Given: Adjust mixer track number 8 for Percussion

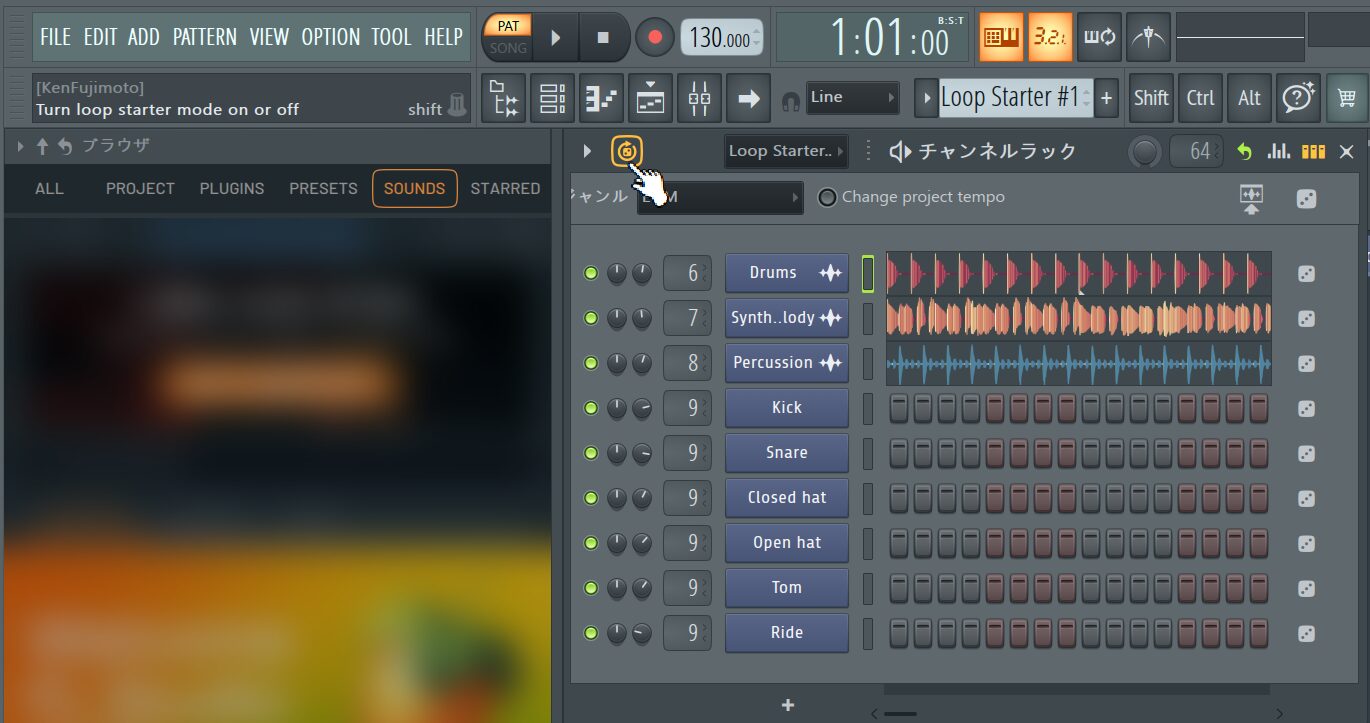Looking at the screenshot, I should (x=687, y=363).
